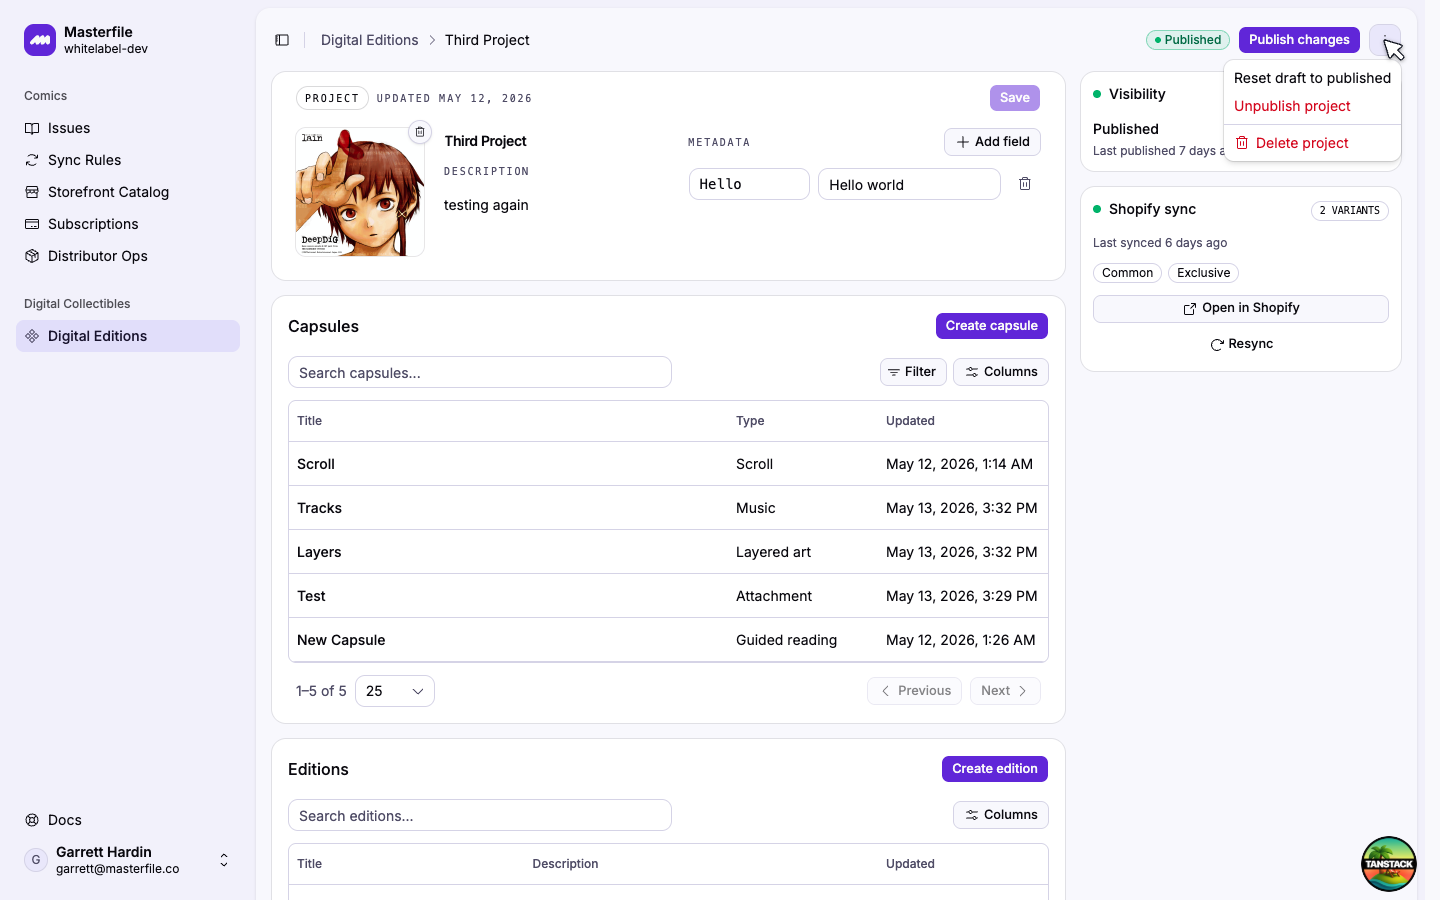Open the editions Columns menu
Image resolution: width=1440 pixels, height=900 pixels.
click(1001, 815)
